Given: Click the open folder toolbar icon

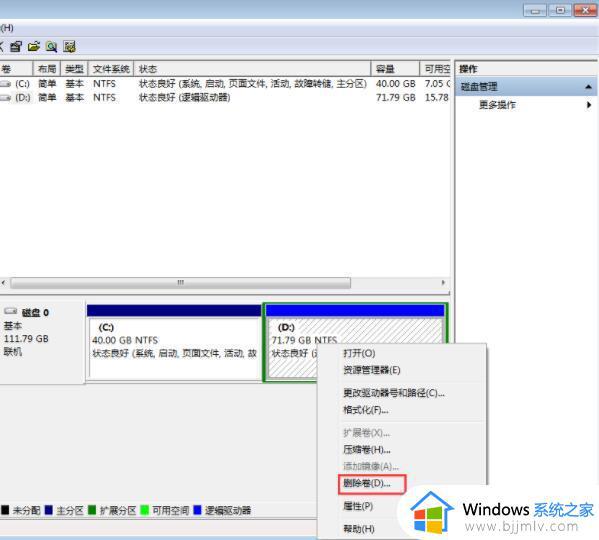Looking at the screenshot, I should [x=34, y=47].
